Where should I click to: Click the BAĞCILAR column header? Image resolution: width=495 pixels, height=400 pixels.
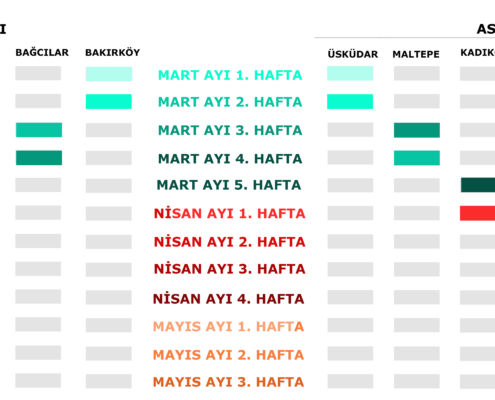[42, 52]
